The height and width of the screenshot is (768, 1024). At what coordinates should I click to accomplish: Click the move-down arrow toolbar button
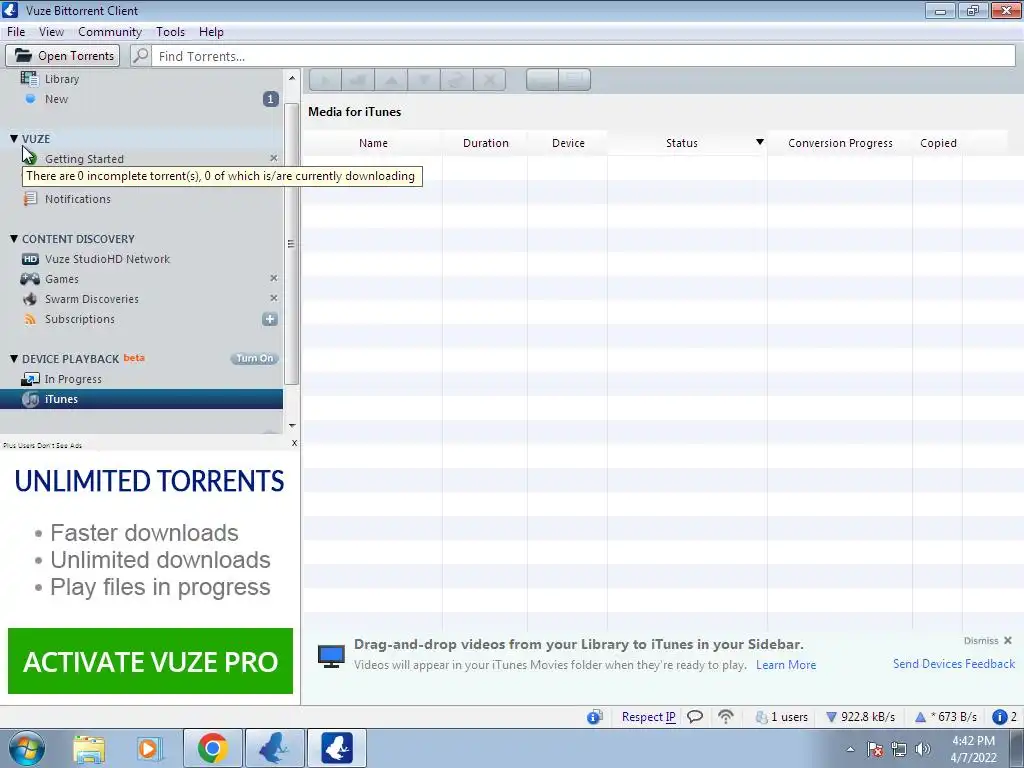pos(424,80)
